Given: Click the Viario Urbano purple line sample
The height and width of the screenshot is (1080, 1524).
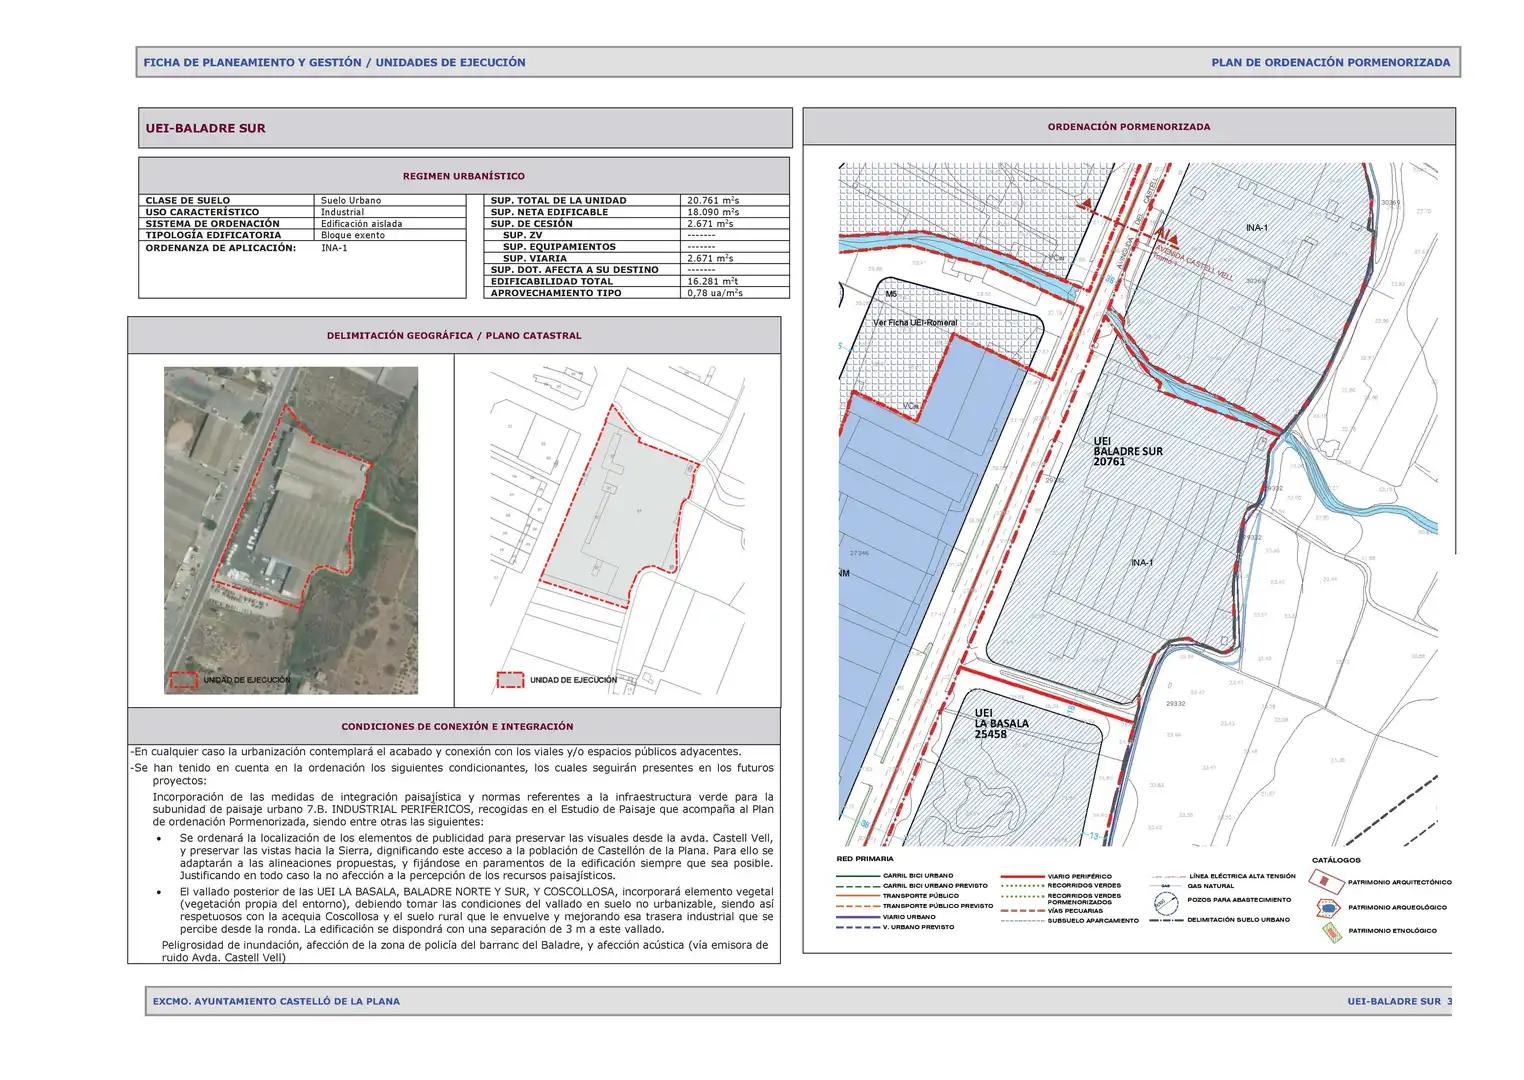Looking at the screenshot, I should (x=857, y=917).
